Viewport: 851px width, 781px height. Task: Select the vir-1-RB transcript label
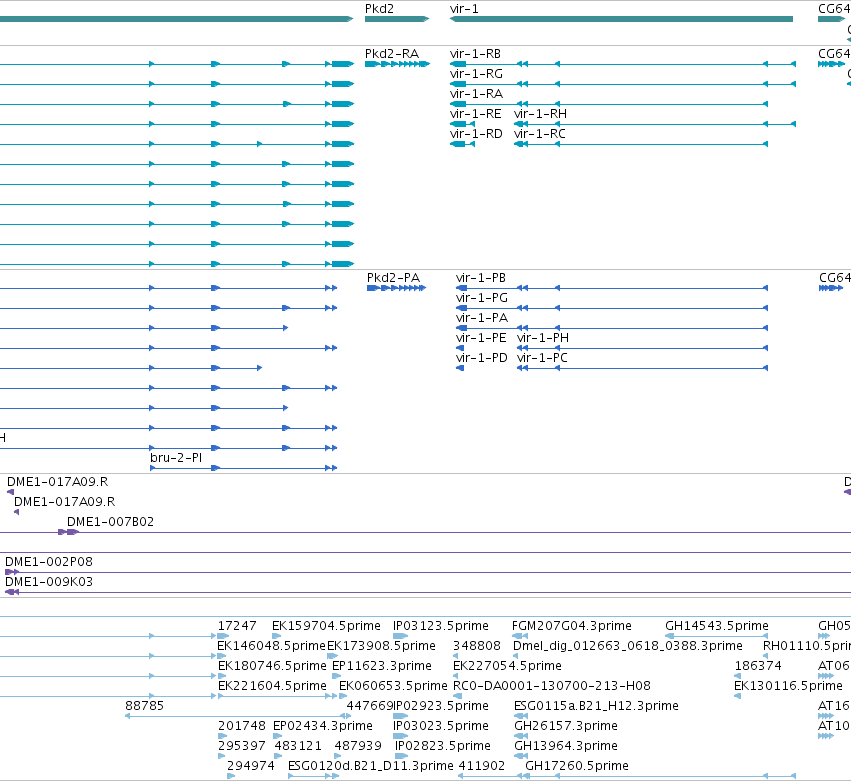point(475,54)
